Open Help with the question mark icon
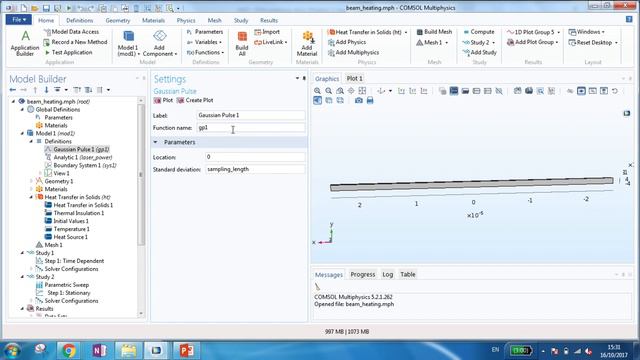 [x=629, y=19]
